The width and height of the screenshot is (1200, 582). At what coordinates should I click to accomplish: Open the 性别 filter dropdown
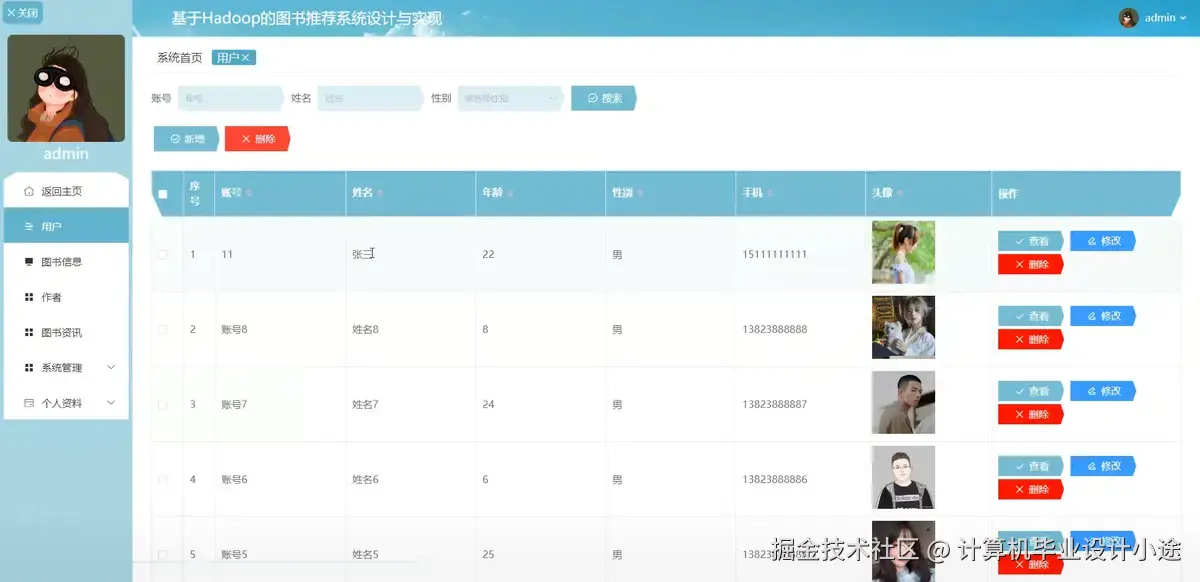pos(510,98)
